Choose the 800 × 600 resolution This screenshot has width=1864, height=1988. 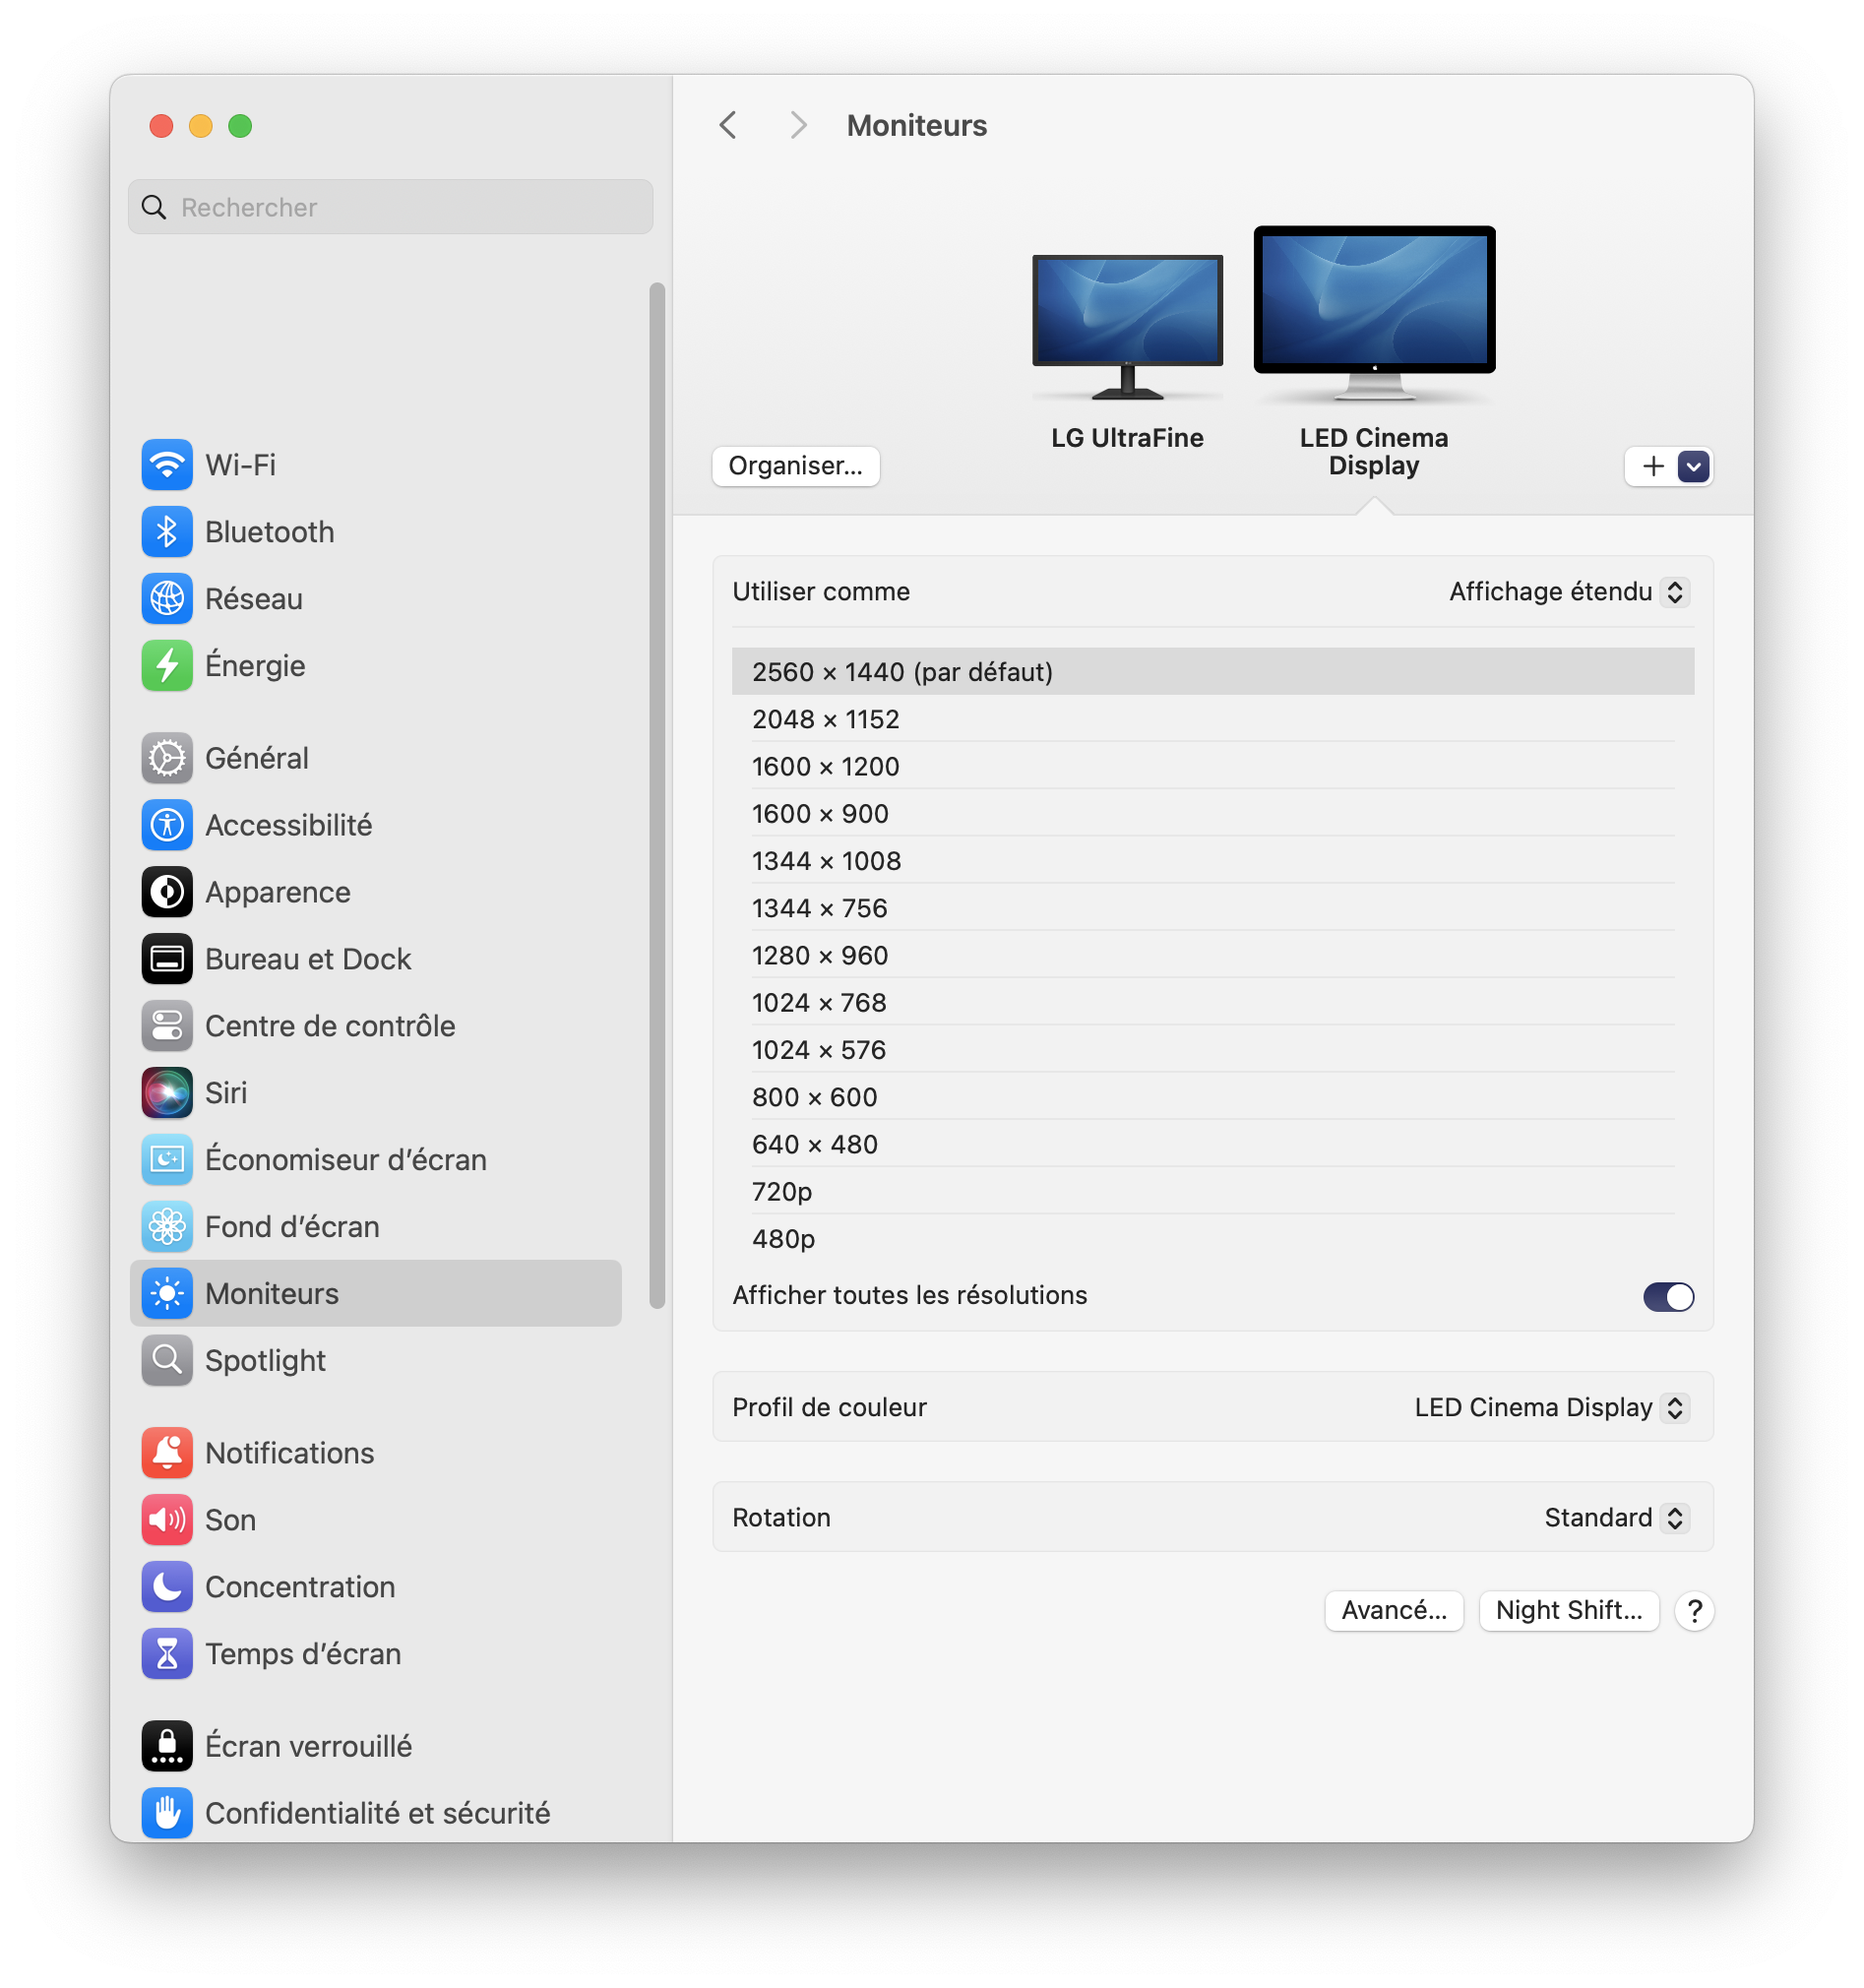[x=1212, y=1097]
